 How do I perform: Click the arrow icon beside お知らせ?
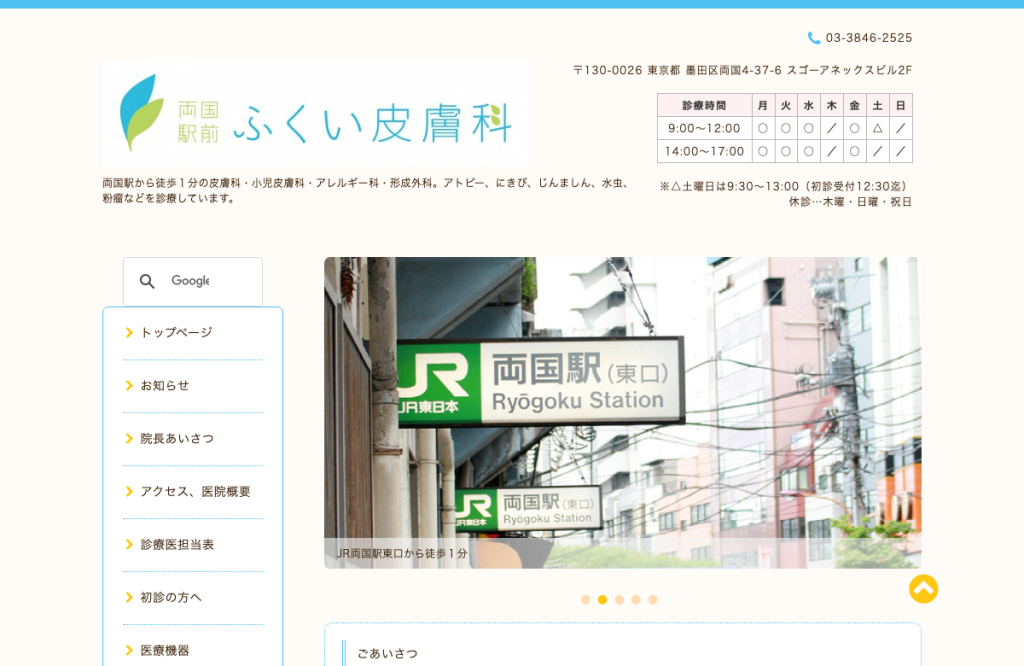(x=129, y=385)
